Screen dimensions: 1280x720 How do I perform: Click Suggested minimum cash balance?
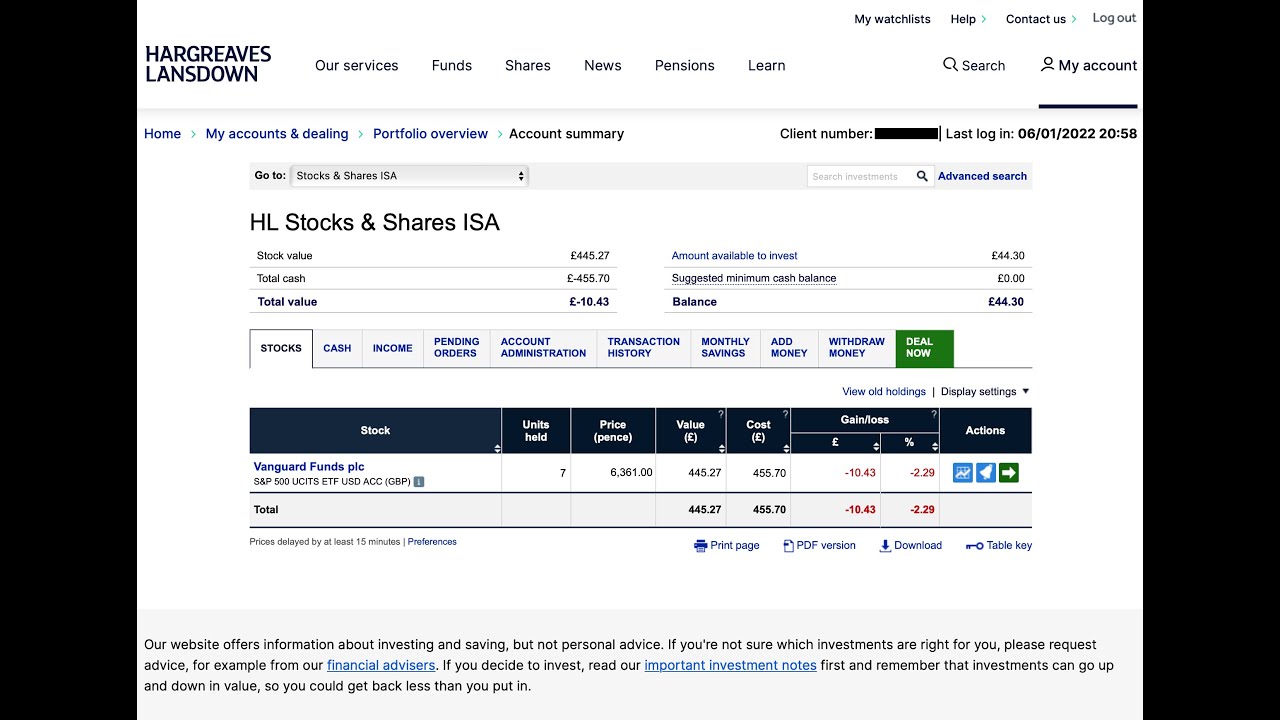[754, 279]
